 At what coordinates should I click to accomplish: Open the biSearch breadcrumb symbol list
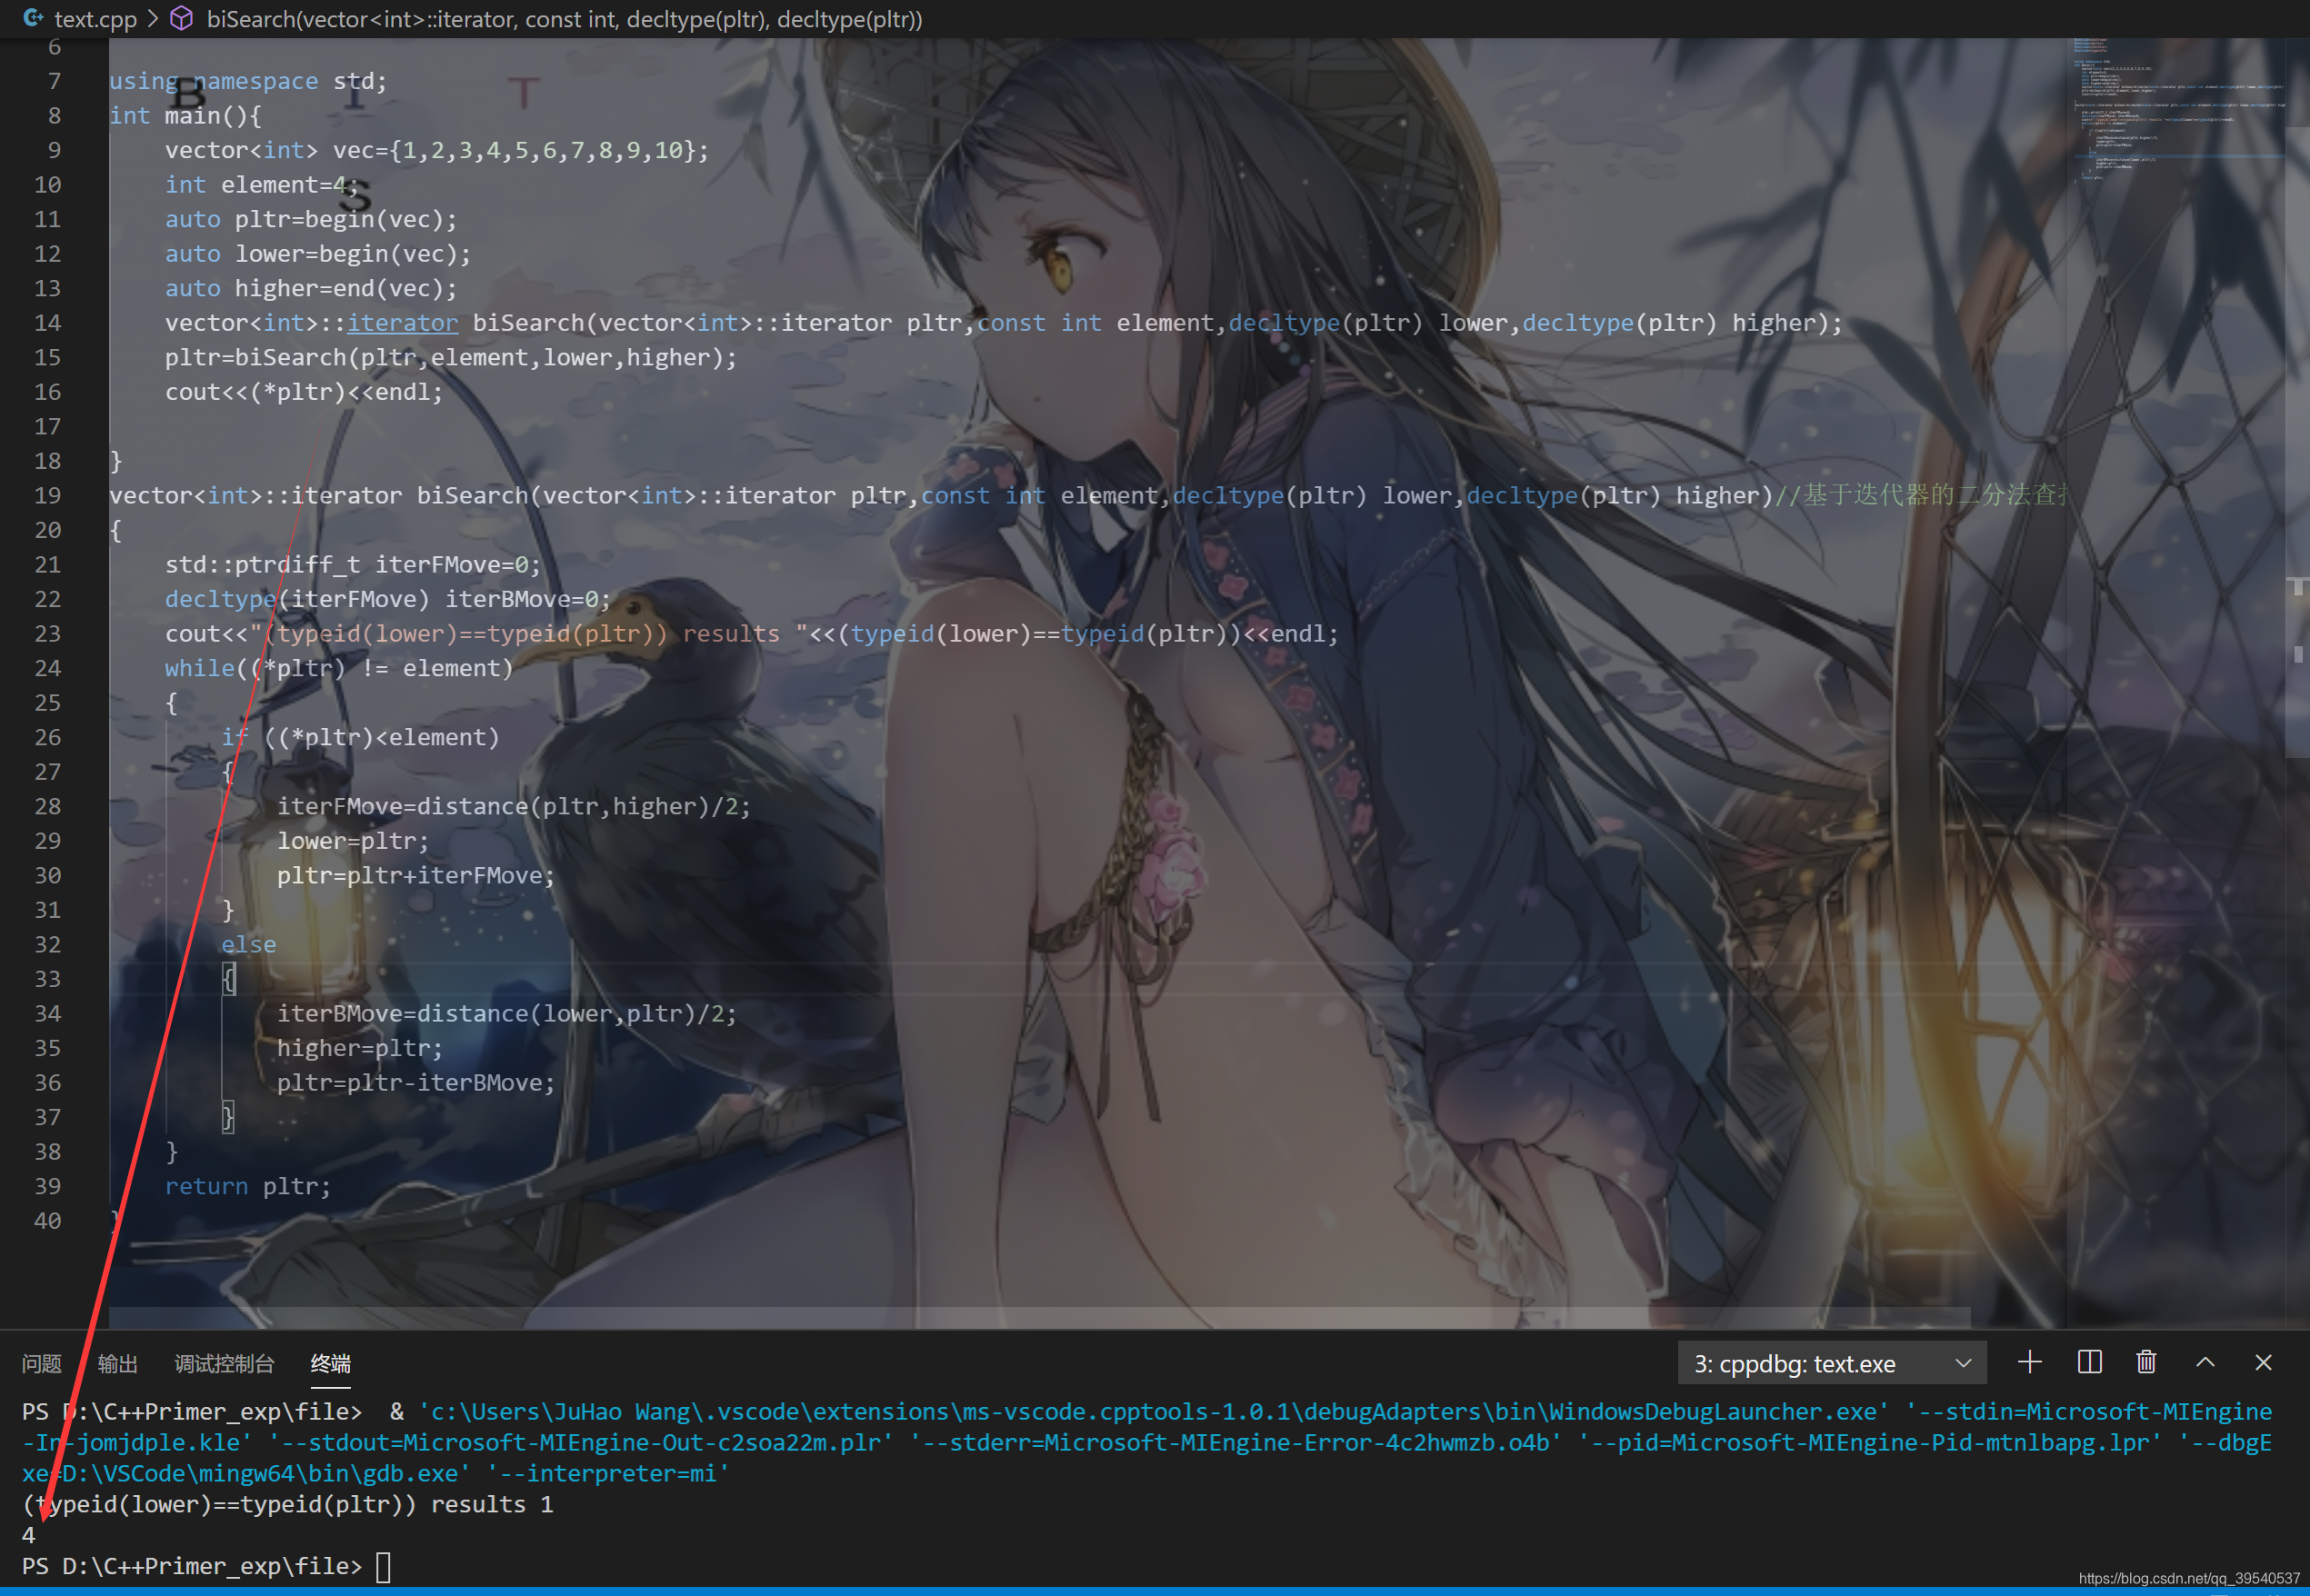pyautogui.click(x=564, y=19)
